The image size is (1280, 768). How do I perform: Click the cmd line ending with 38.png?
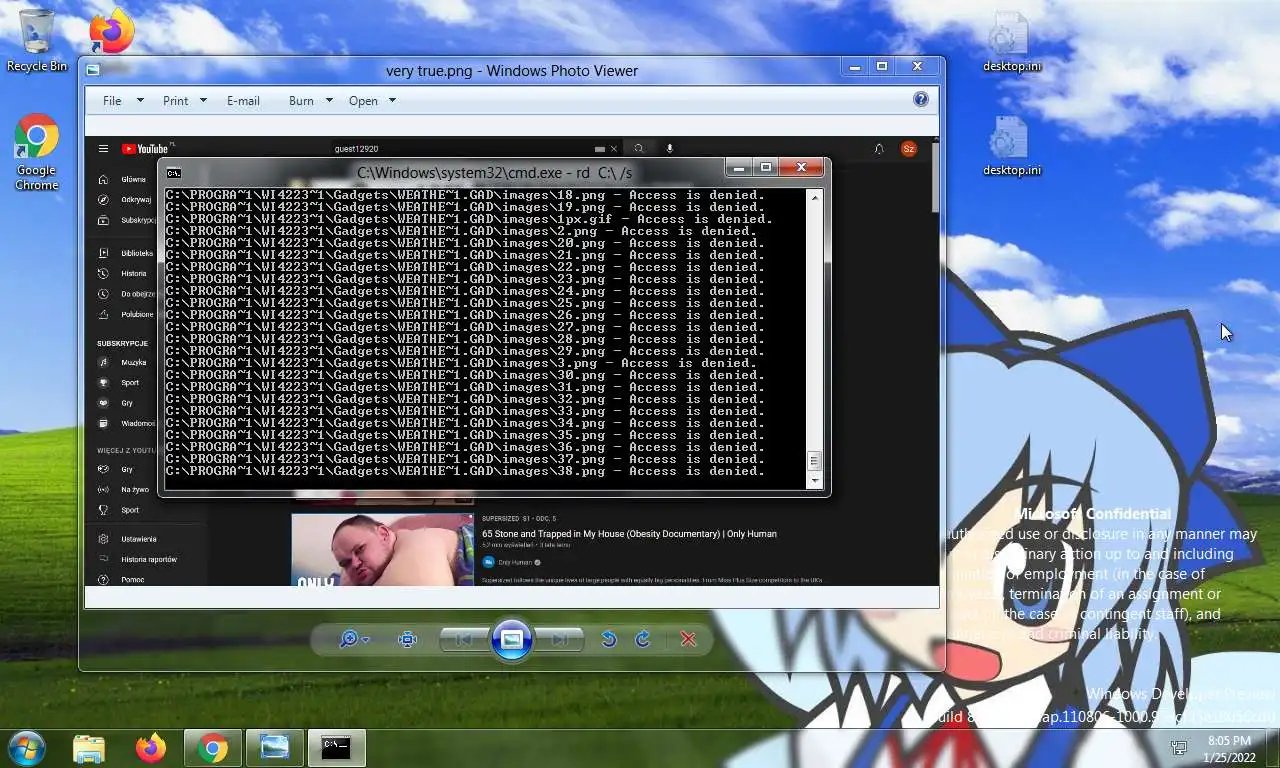click(x=465, y=471)
